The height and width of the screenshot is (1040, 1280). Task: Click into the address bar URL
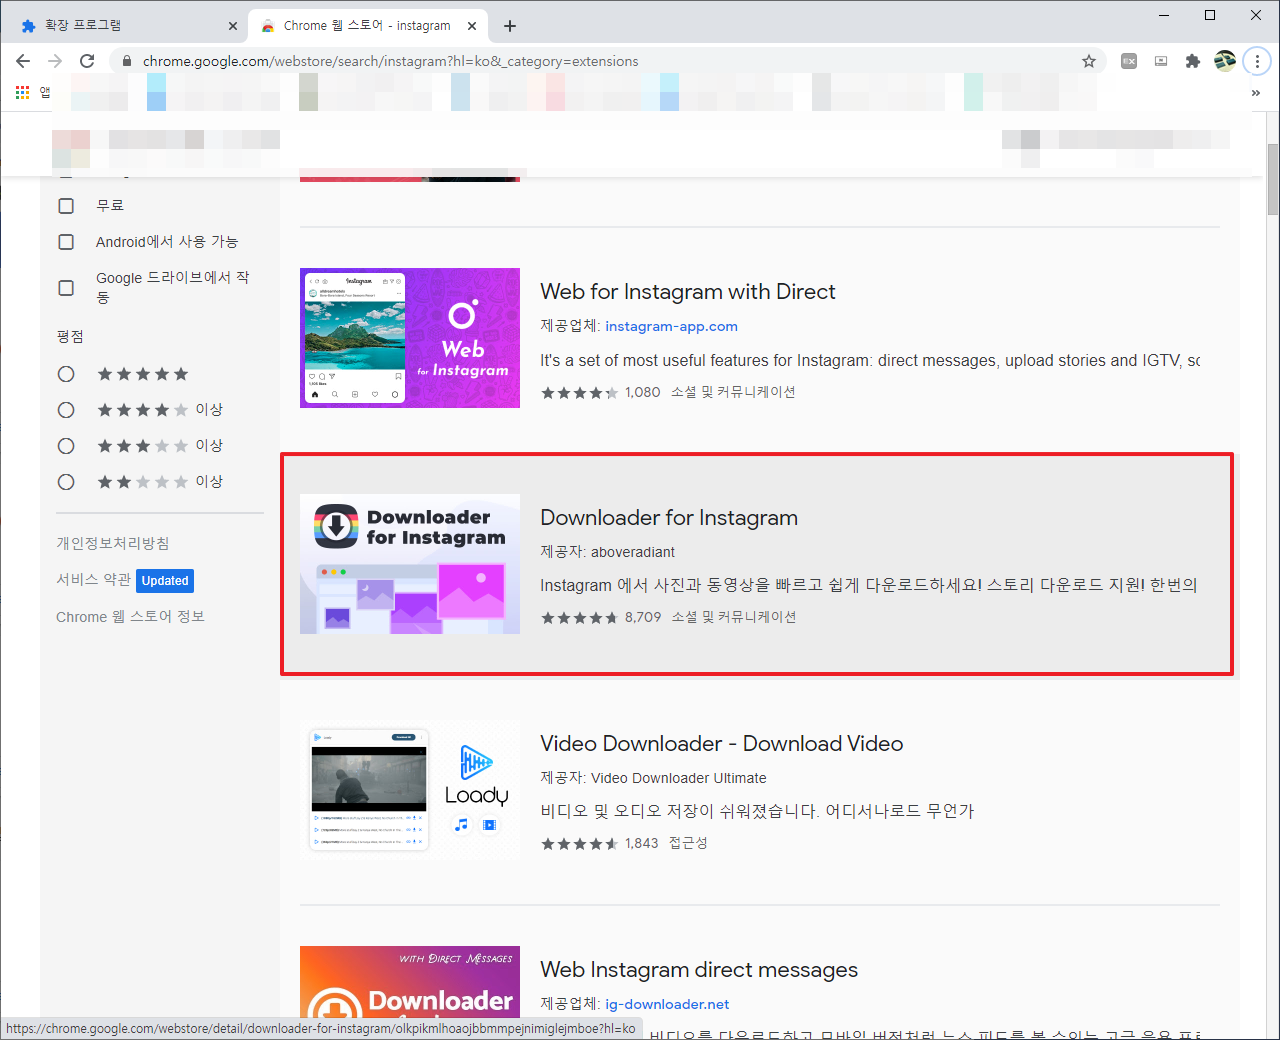click(x=390, y=61)
